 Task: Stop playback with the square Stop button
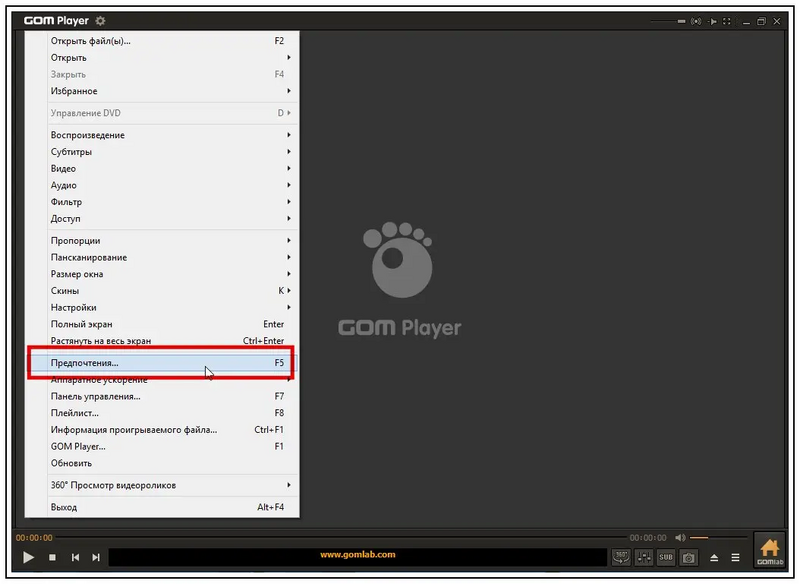[x=52, y=557]
